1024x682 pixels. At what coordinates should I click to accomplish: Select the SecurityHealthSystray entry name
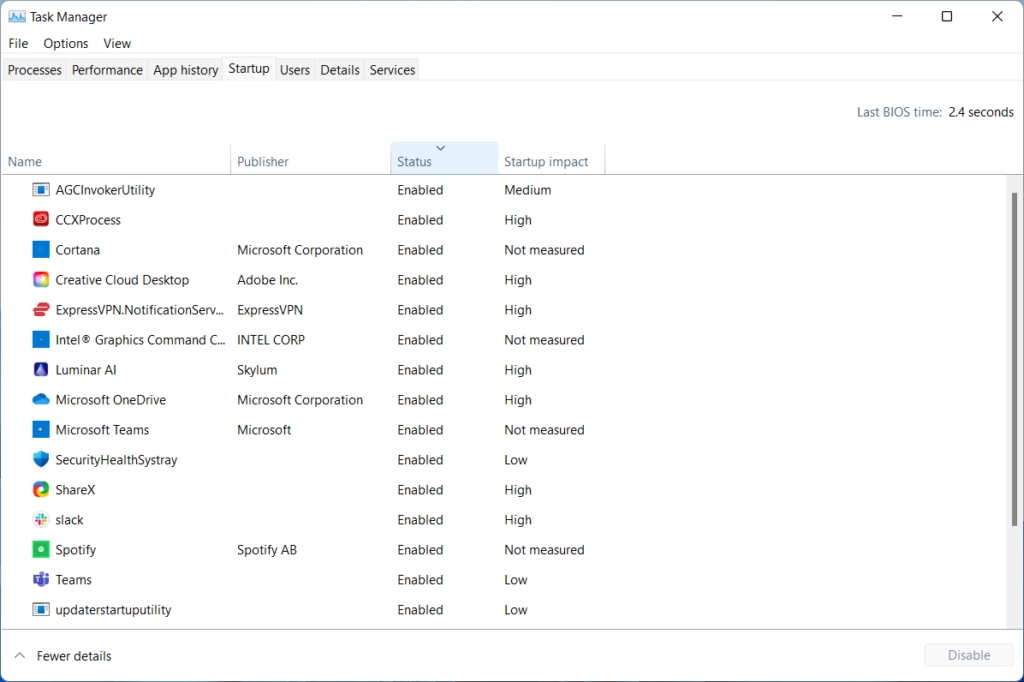coord(116,460)
